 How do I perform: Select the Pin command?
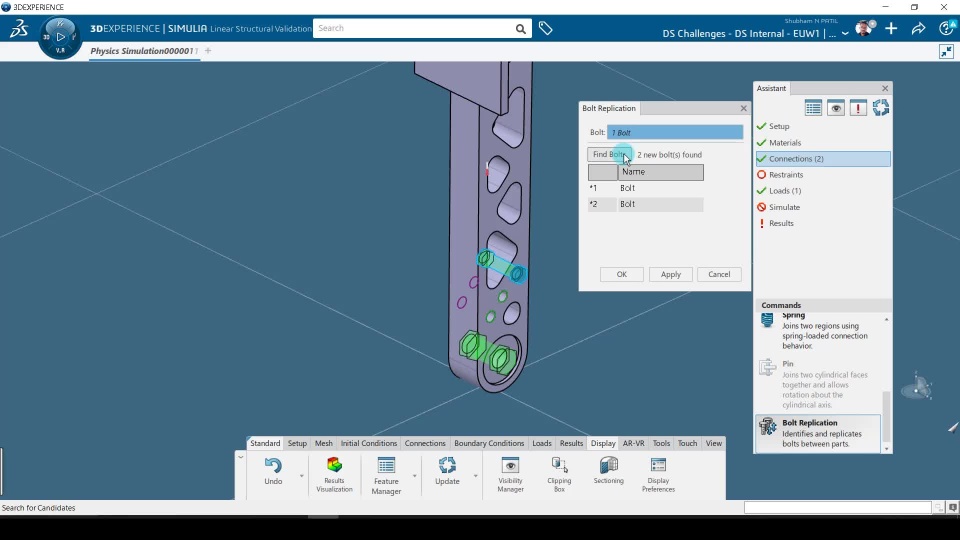[x=820, y=384]
